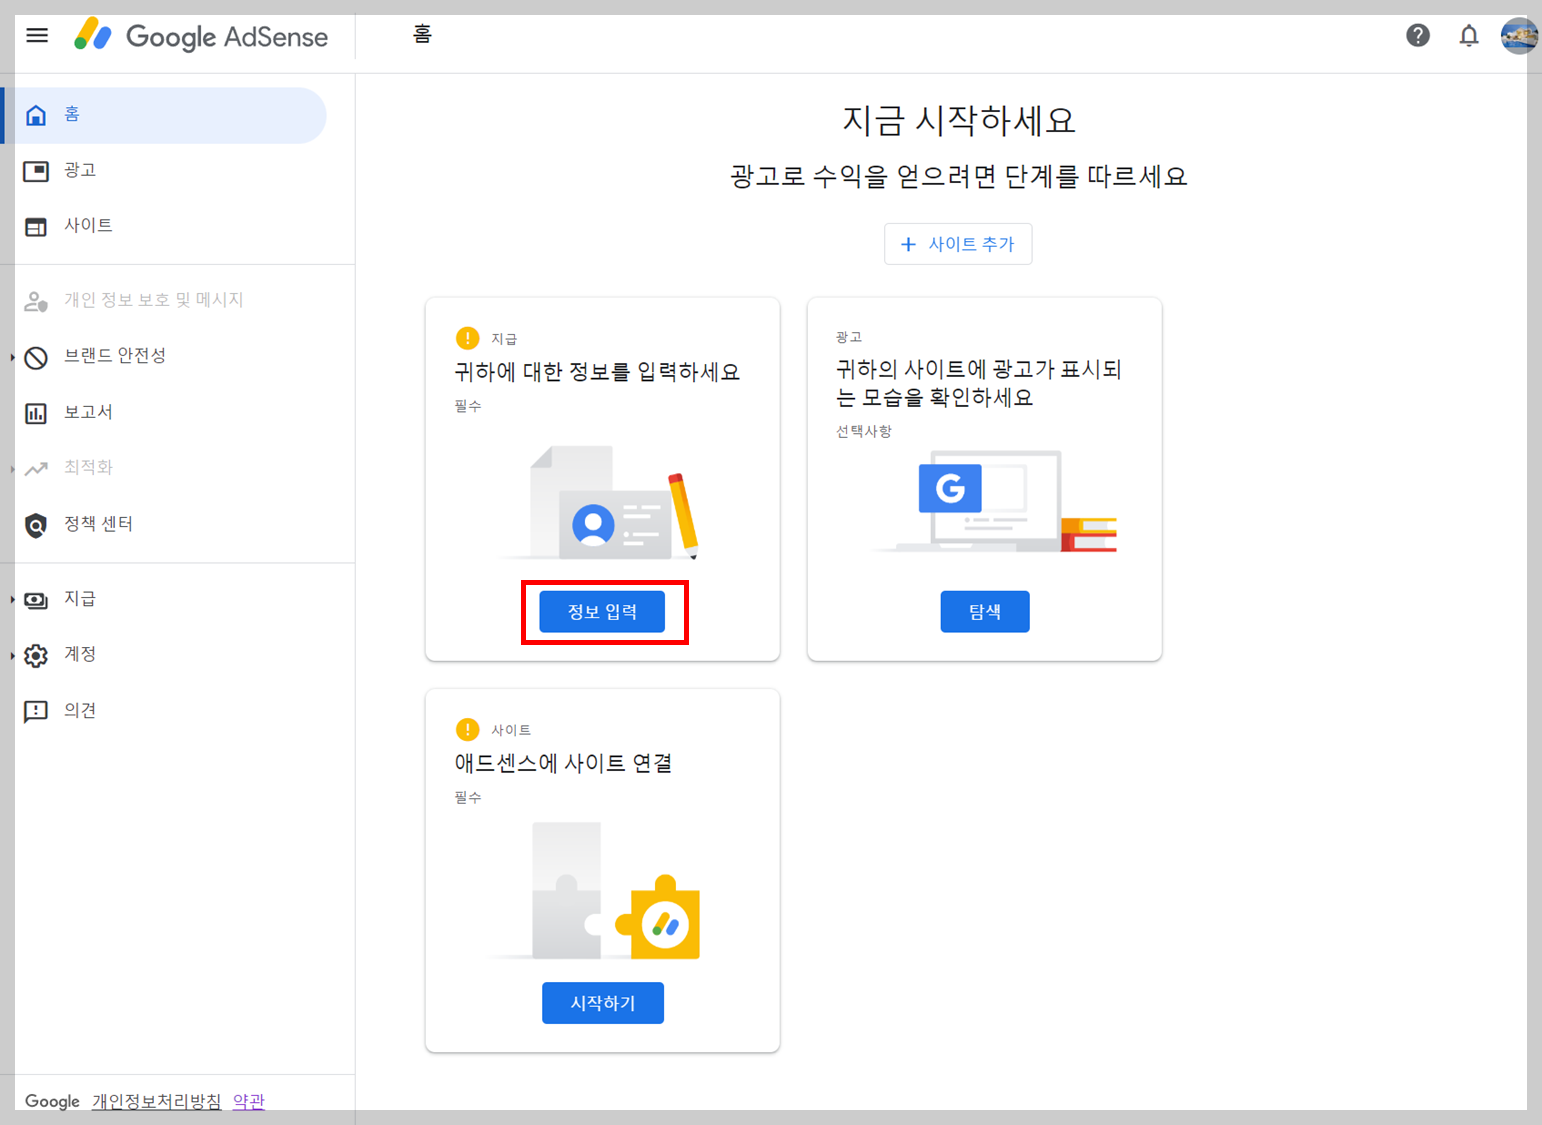
Task: Expand the 최적화 section arrow
Action: click(12, 469)
